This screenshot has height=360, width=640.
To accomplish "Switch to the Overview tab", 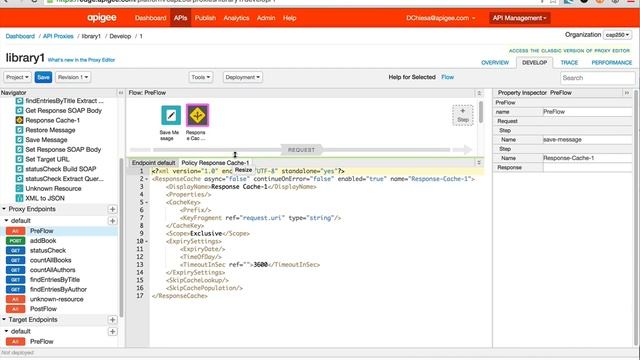I will pos(495,63).
